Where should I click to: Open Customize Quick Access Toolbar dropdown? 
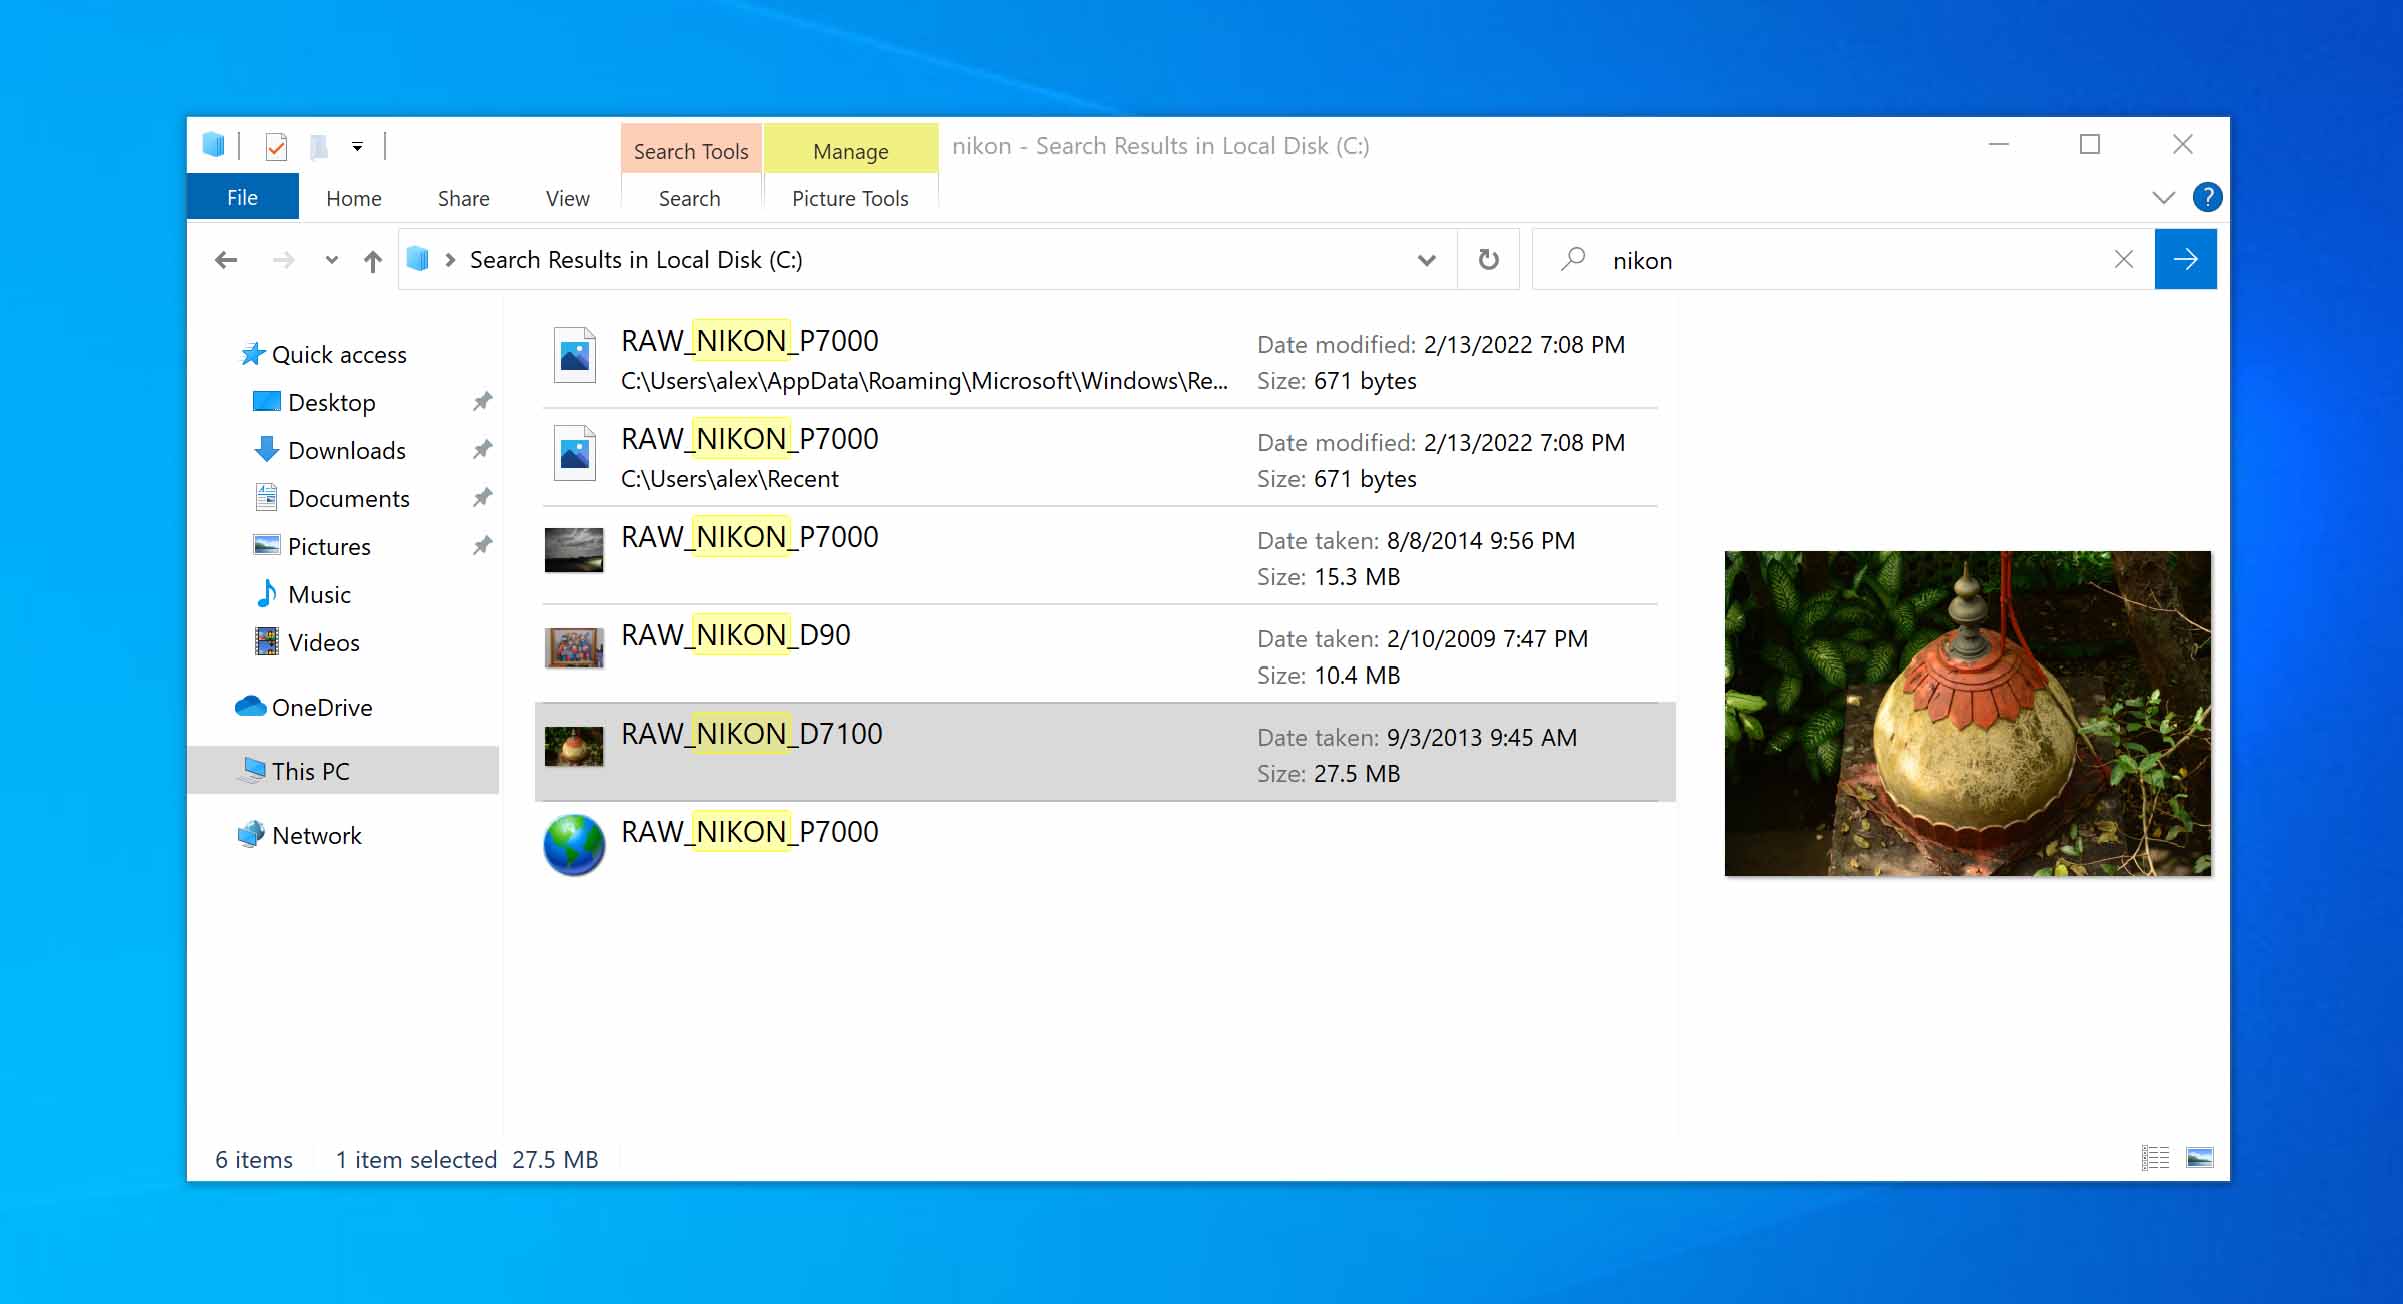[357, 147]
